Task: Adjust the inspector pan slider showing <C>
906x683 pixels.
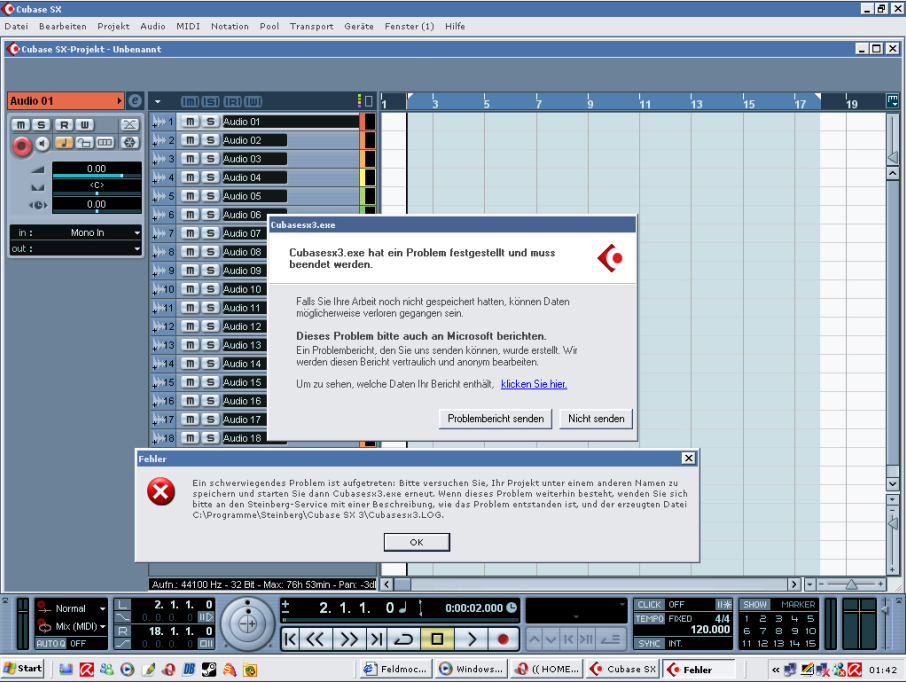Action: click(96, 187)
